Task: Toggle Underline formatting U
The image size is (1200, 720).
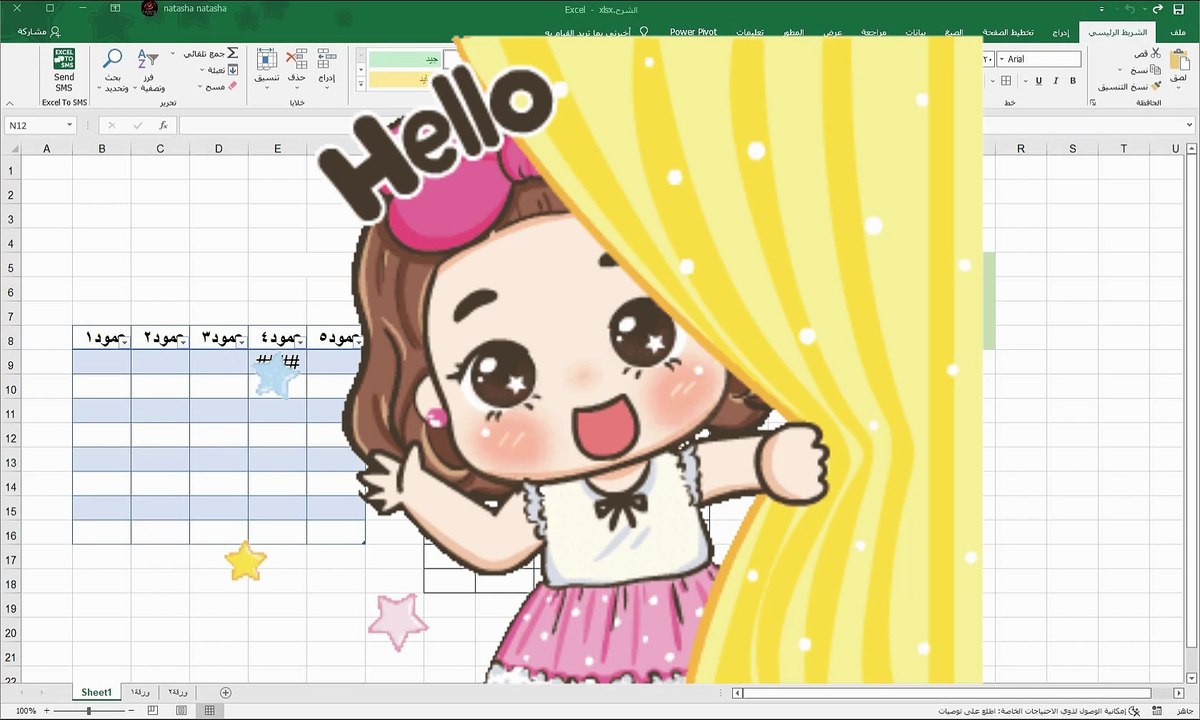Action: (x=1039, y=81)
